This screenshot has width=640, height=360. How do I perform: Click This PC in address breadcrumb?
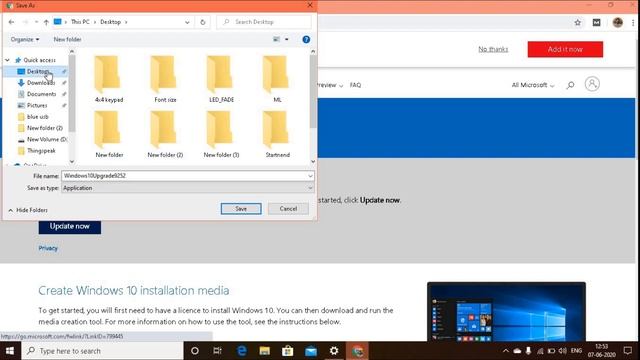coord(80,22)
